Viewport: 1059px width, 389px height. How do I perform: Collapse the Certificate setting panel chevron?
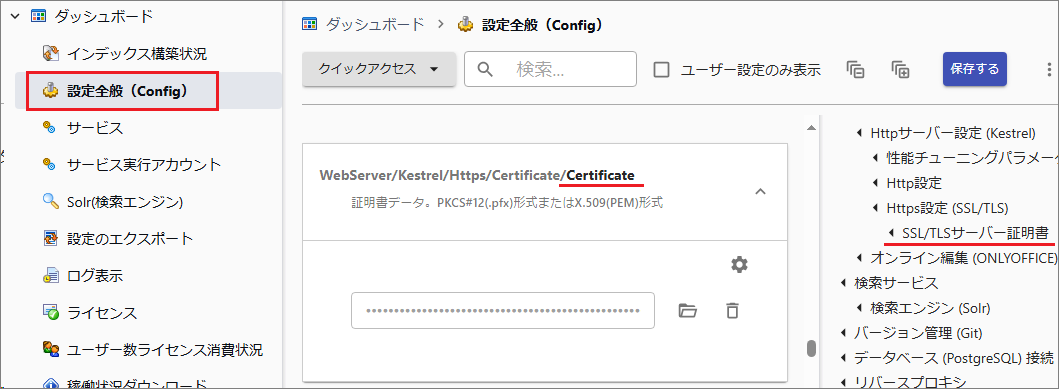760,192
